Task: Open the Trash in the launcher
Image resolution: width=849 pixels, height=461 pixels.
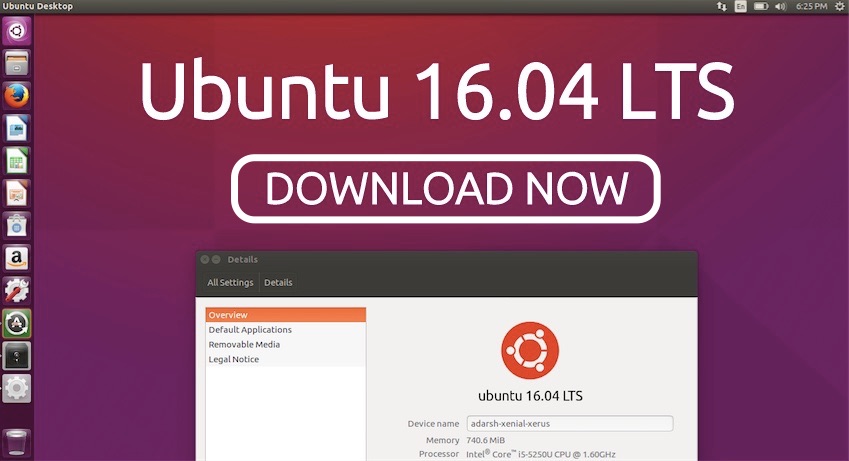Action: pos(17,441)
